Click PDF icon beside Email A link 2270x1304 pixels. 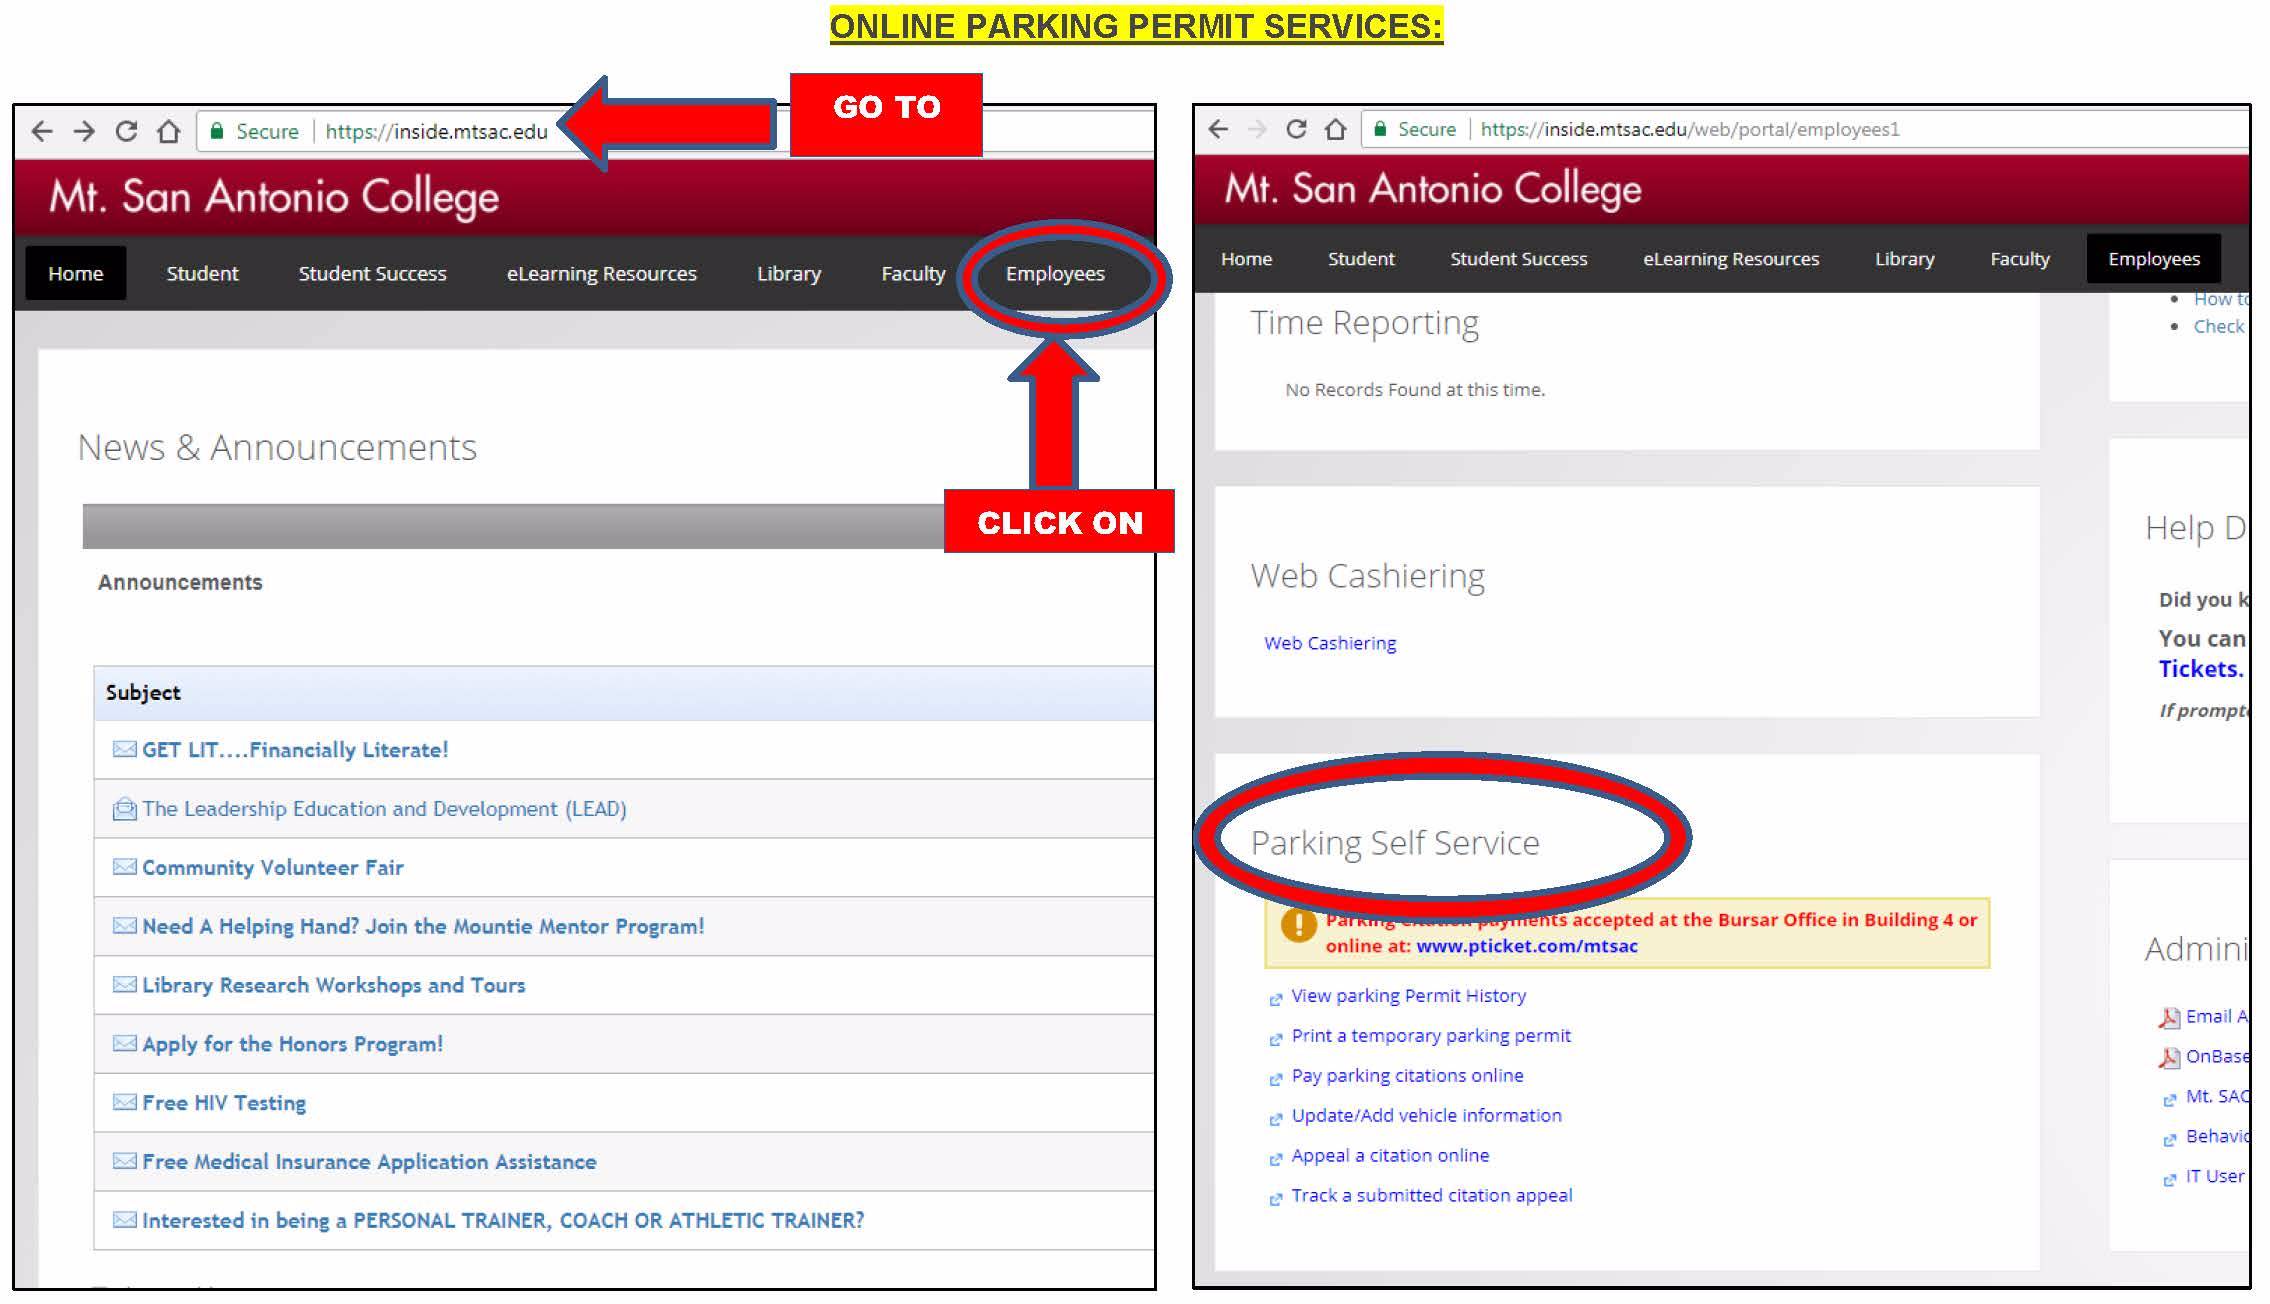point(2168,1018)
